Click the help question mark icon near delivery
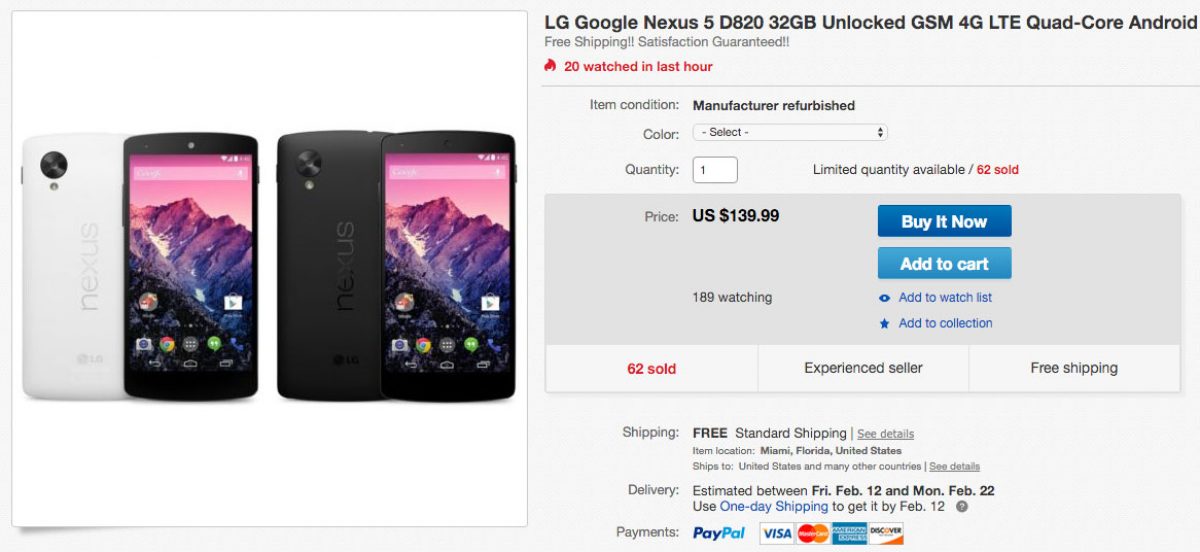Viewport: 1200px width, 552px height. click(x=962, y=506)
